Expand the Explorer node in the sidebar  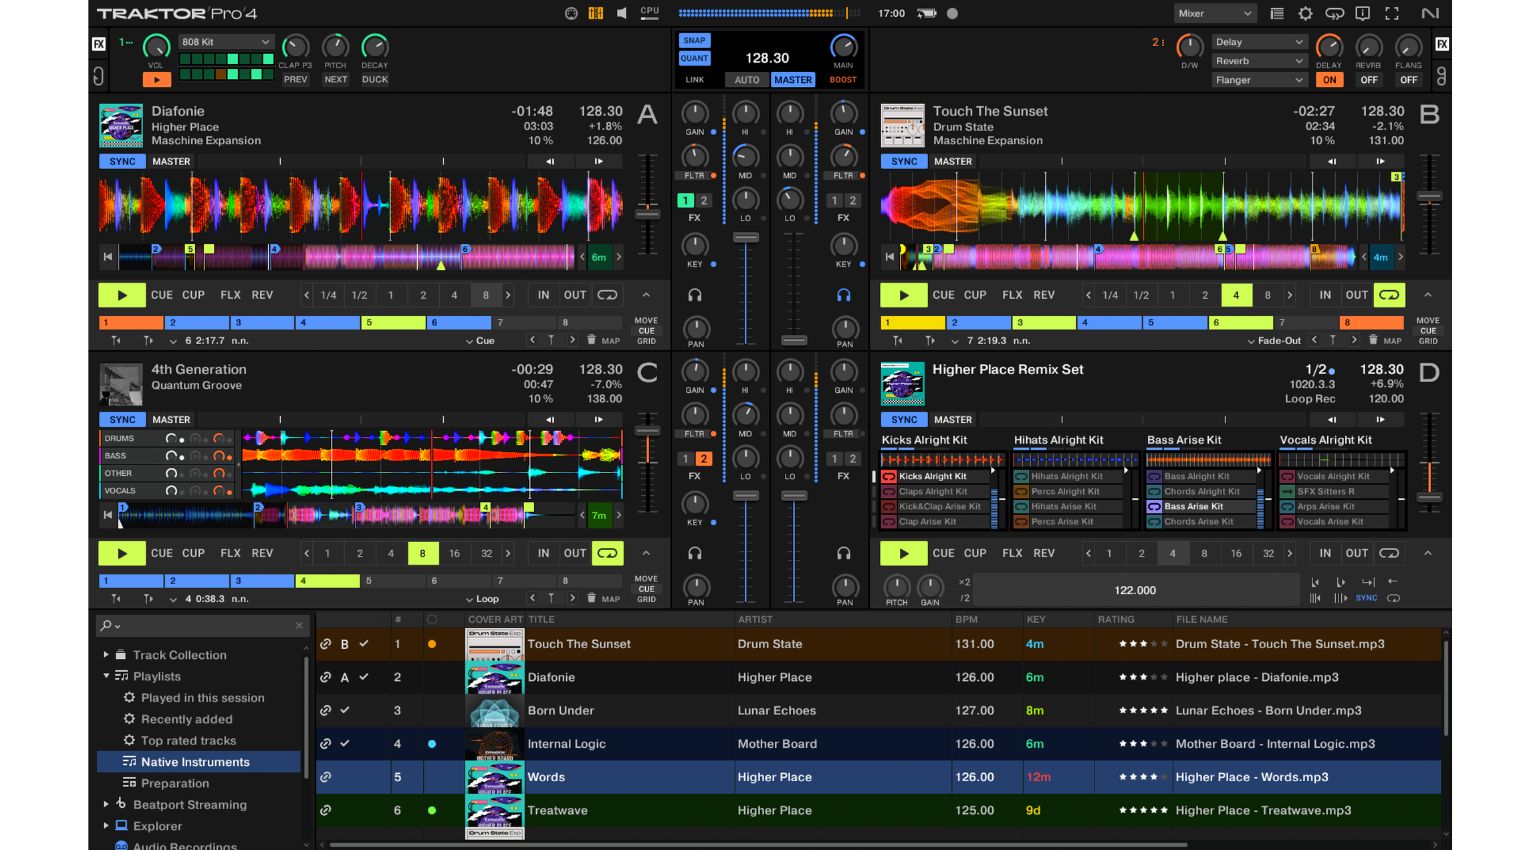[105, 826]
